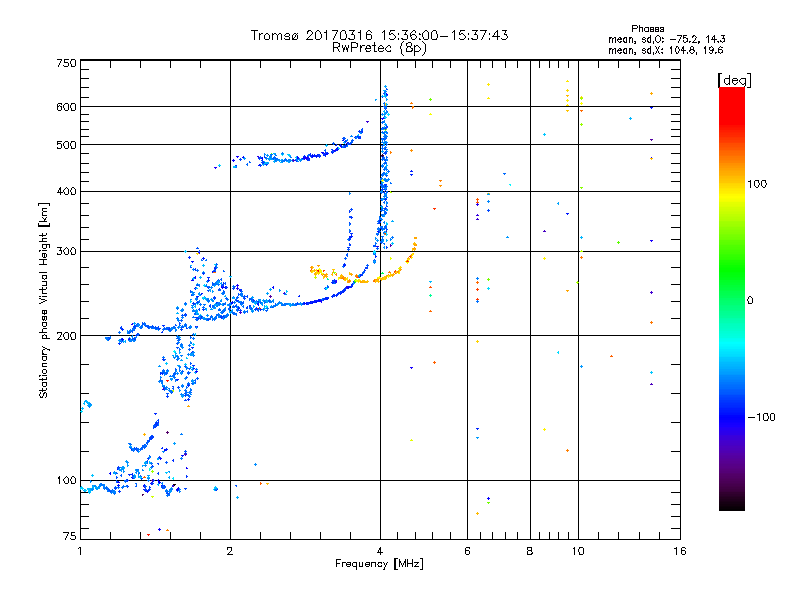Click the y-axis label "750"

tap(66, 63)
